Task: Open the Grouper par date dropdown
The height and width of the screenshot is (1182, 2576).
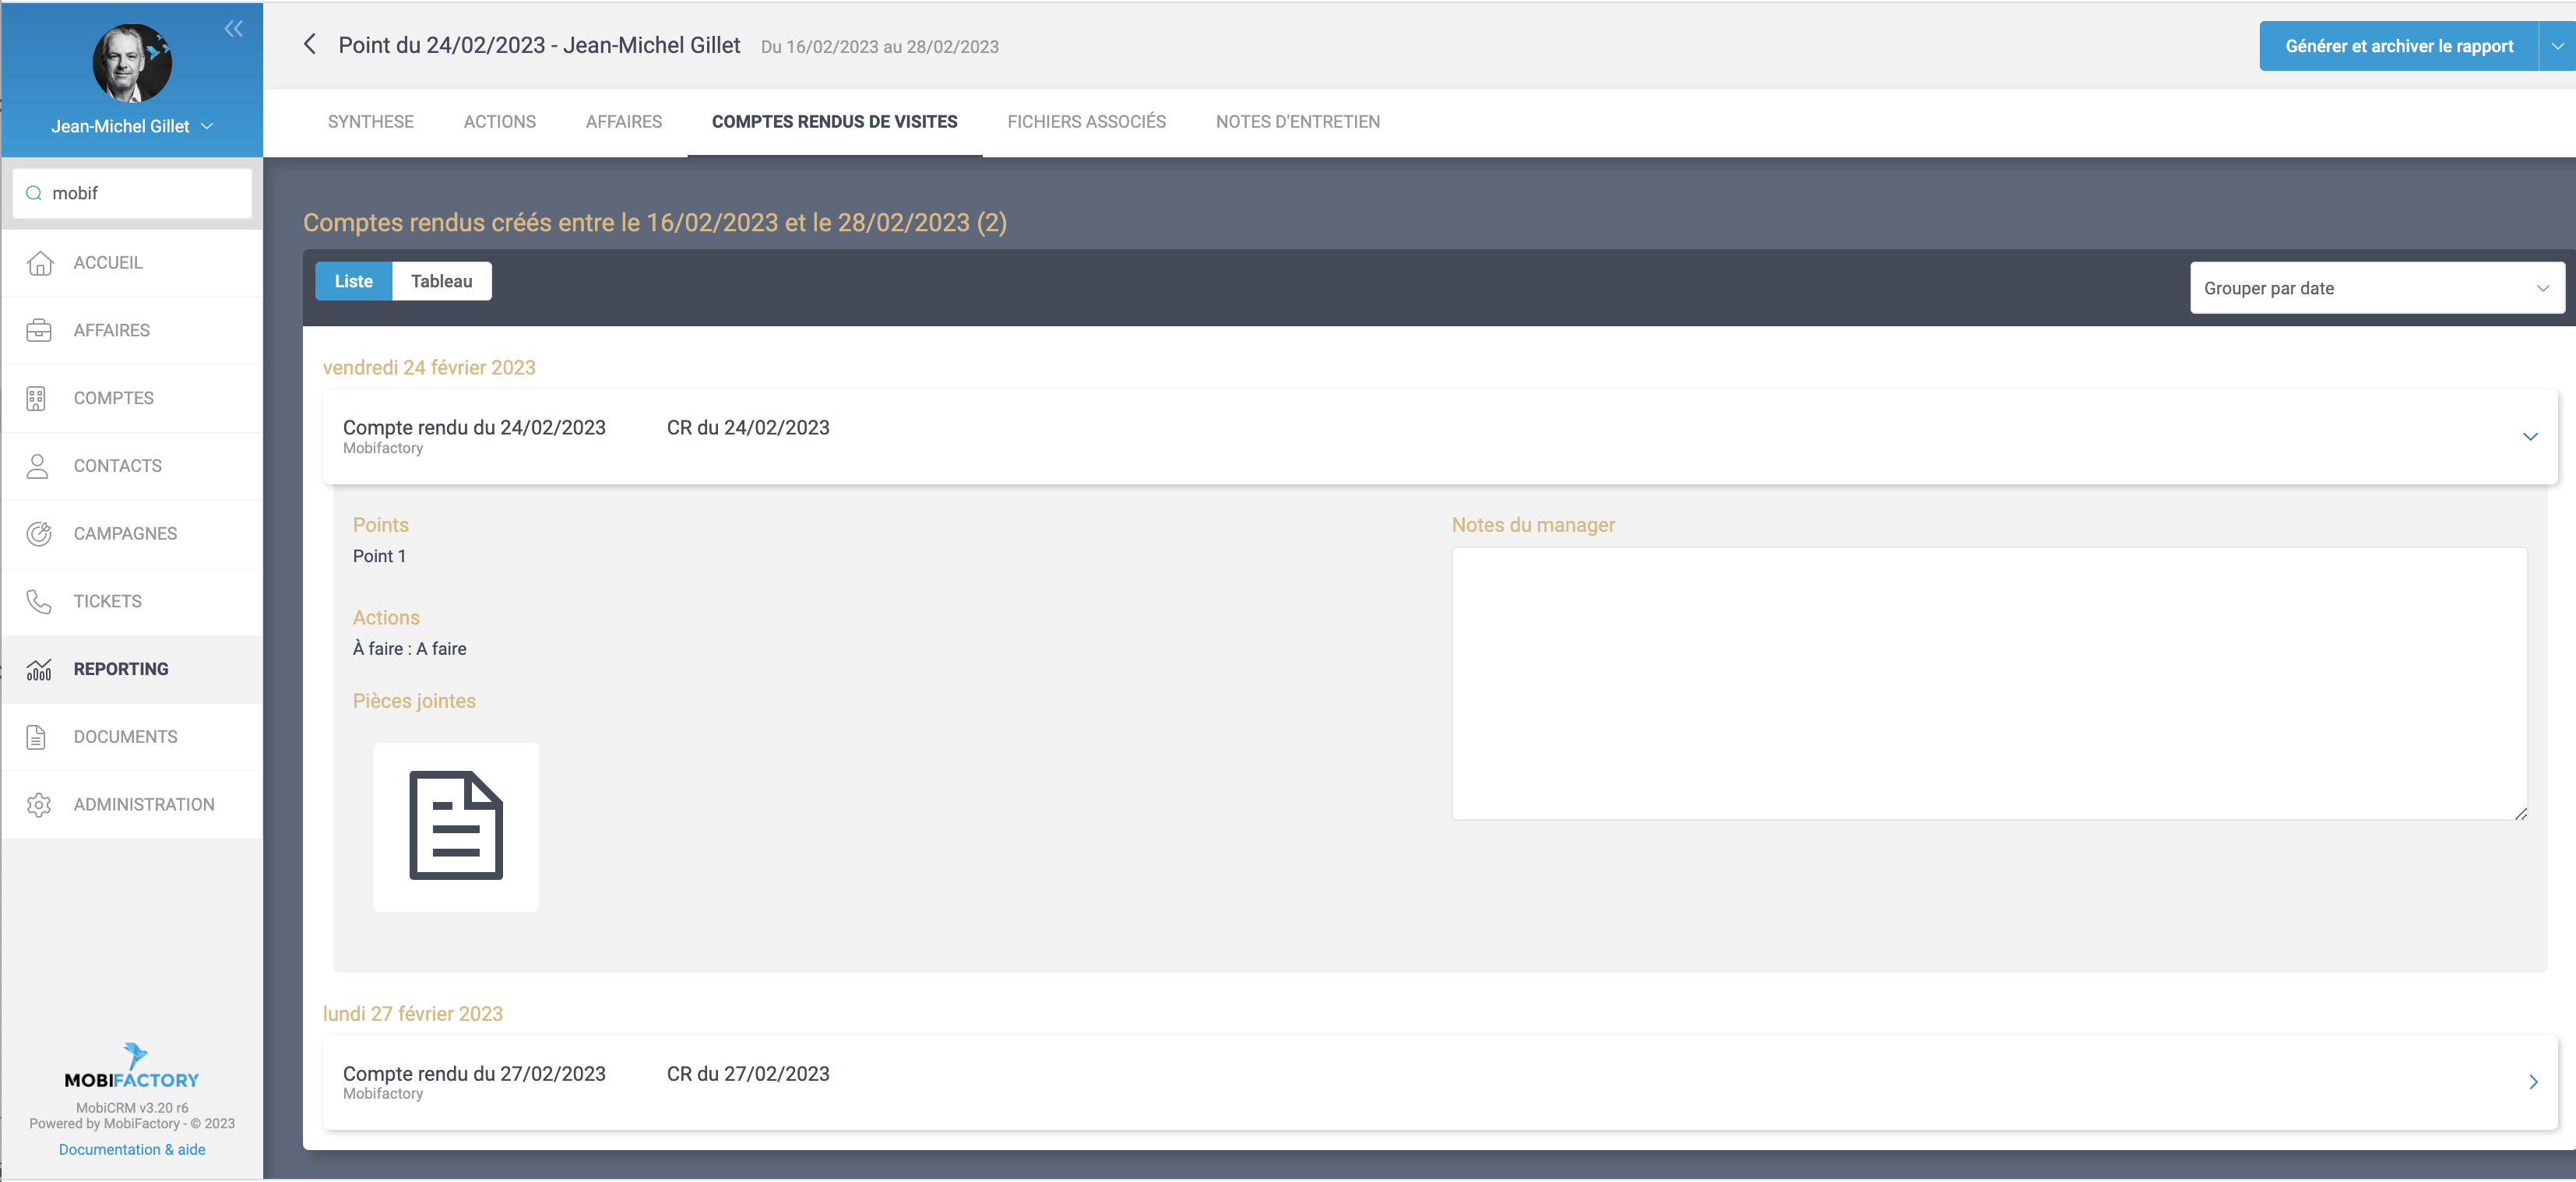Action: coord(2376,288)
